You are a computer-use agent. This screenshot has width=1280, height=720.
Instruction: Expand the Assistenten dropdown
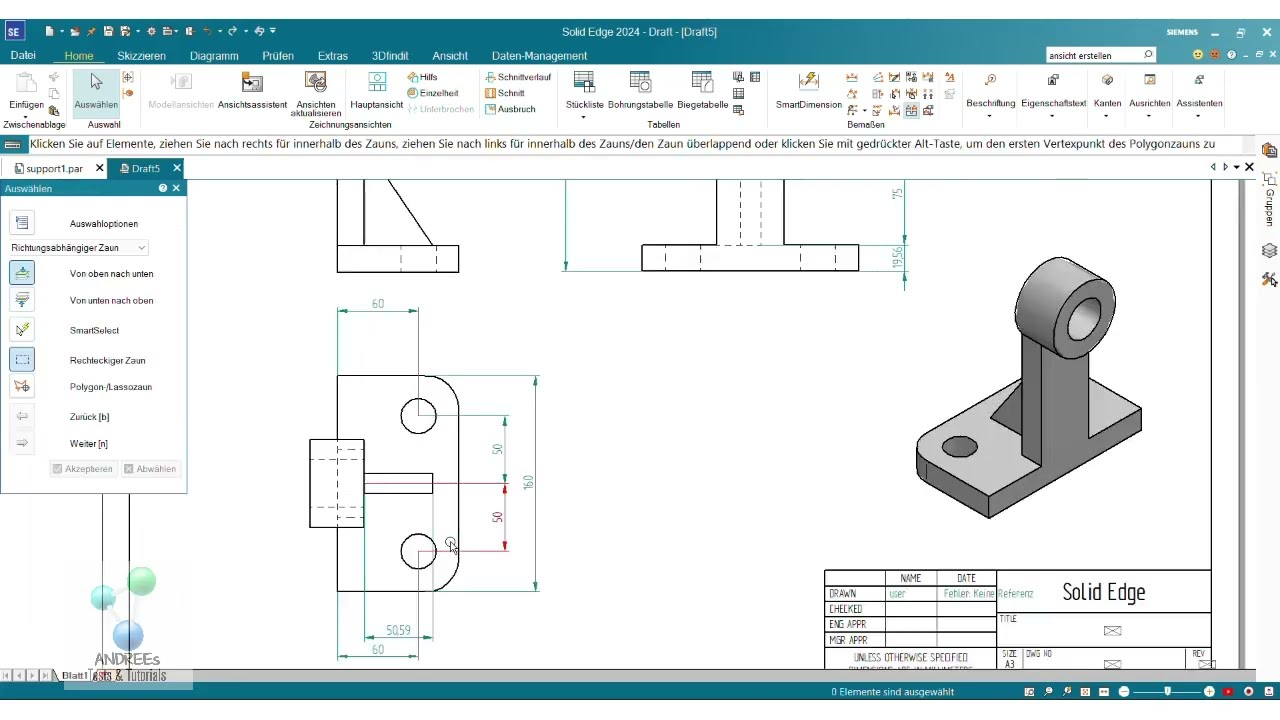pyautogui.click(x=1199, y=115)
